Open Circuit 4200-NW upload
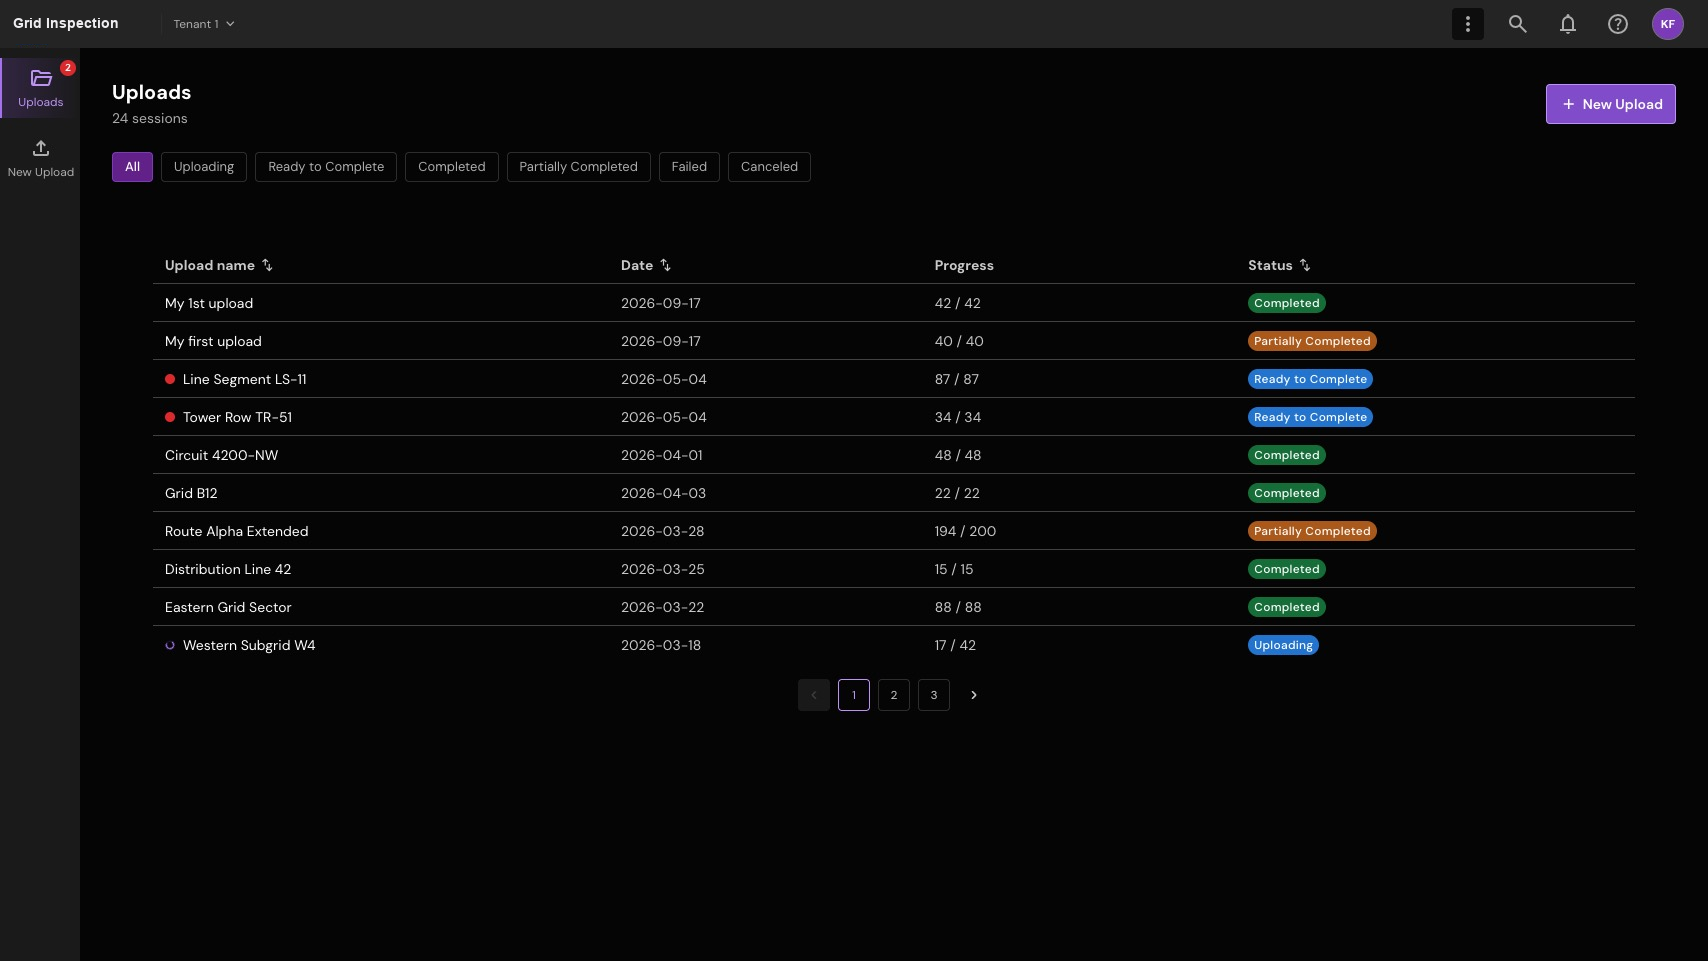This screenshot has height=961, width=1708. coord(893,455)
